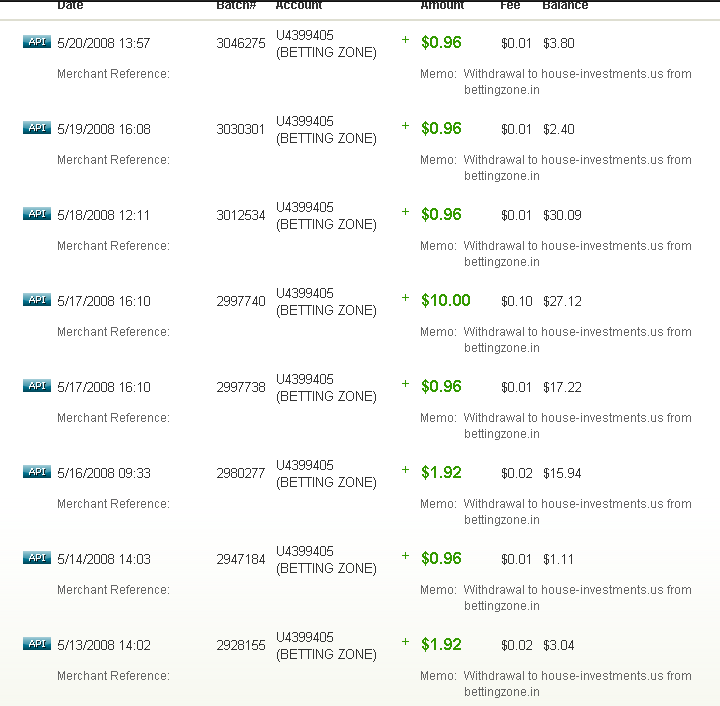Click the $30.09 balance value
Image resolution: width=720 pixels, height=706 pixels.
point(562,216)
